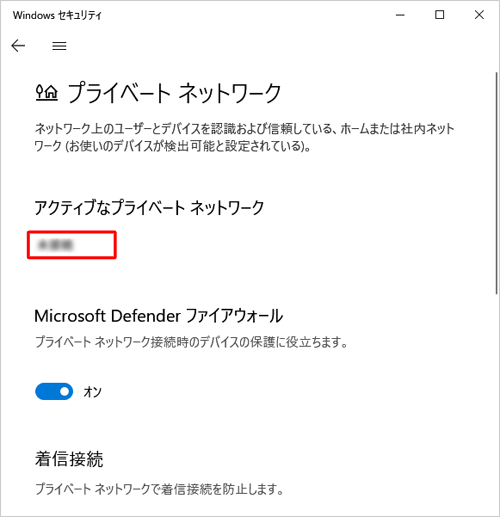Click the アクティブなプライベート ネットワーク heading
This screenshot has height=517, width=500.
(x=149, y=207)
